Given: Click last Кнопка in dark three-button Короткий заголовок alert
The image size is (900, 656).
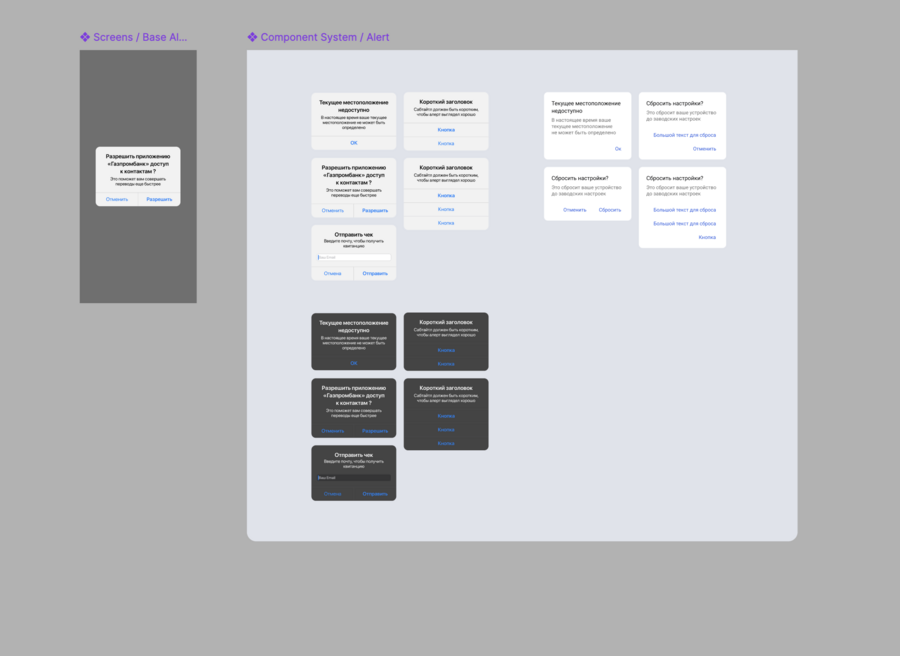Looking at the screenshot, I should point(446,444).
